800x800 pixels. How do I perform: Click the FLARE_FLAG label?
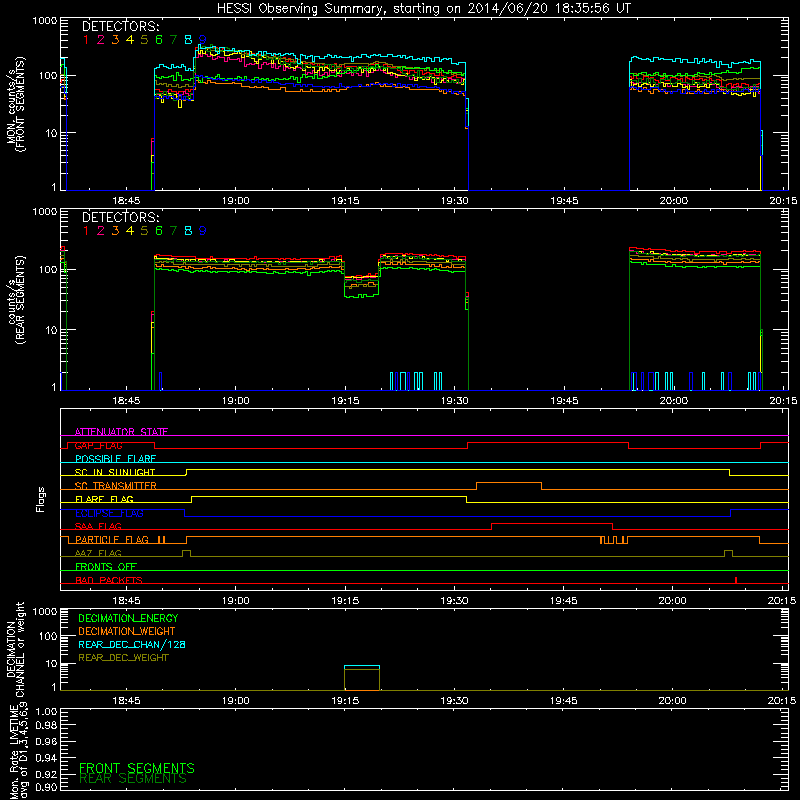[x=104, y=499]
